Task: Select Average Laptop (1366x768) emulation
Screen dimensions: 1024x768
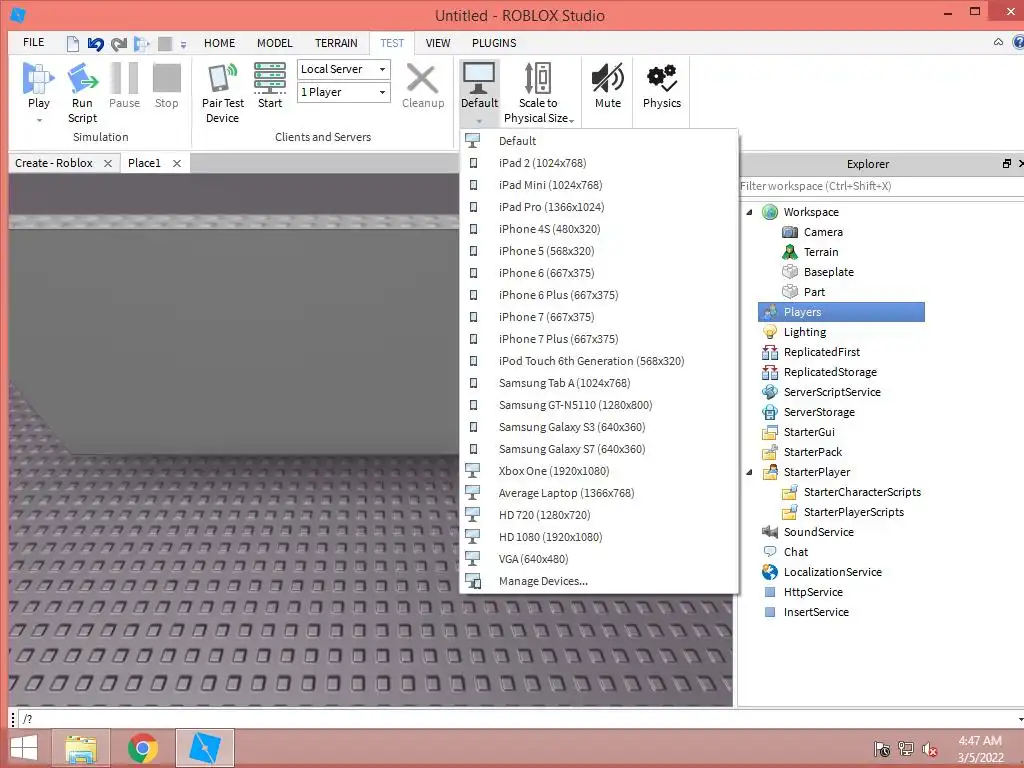Action: click(x=599, y=493)
